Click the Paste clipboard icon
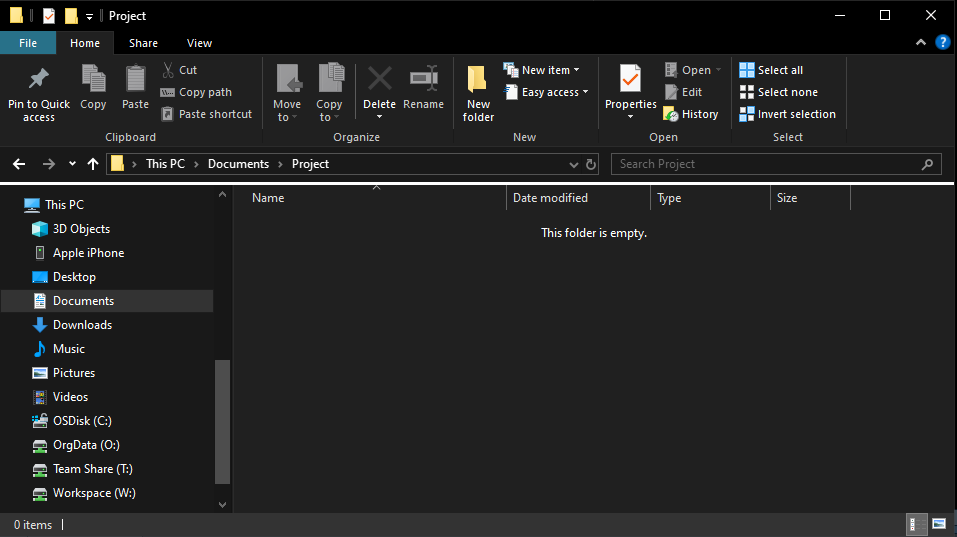Image resolution: width=957 pixels, height=537 pixels. tap(135, 79)
